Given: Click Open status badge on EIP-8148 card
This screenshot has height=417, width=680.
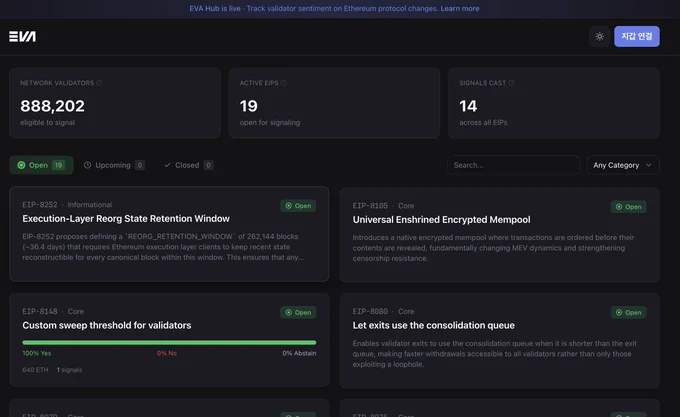Looking at the screenshot, I should pos(298,313).
